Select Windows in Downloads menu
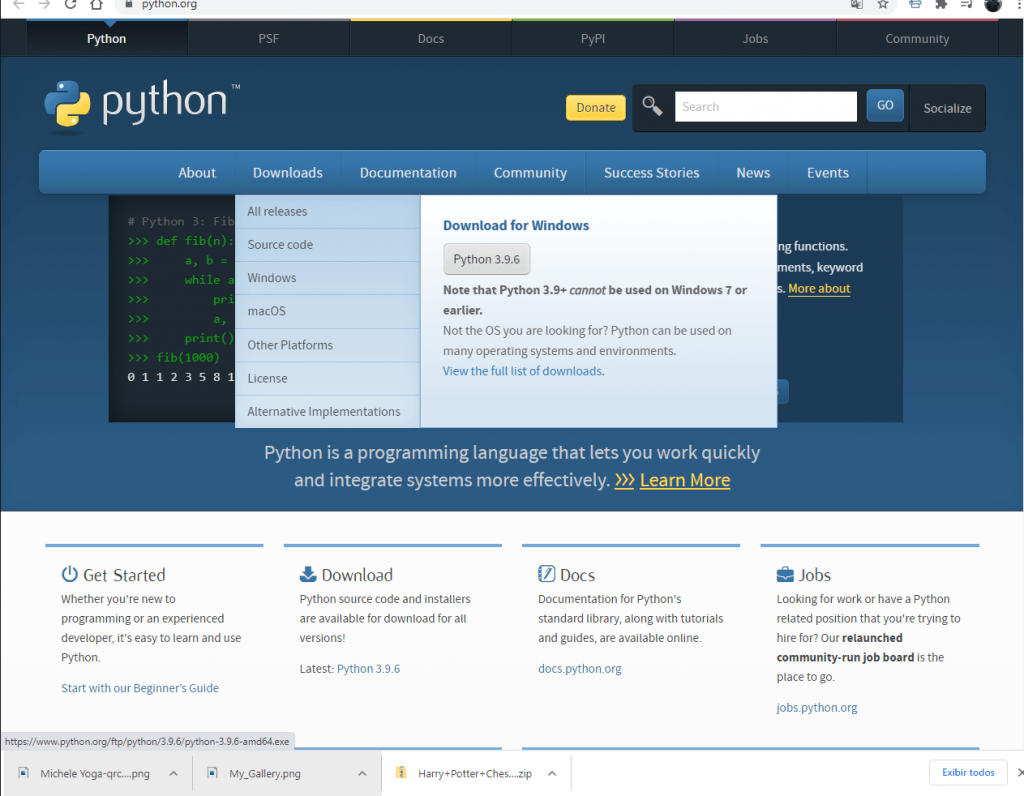 [327, 278]
